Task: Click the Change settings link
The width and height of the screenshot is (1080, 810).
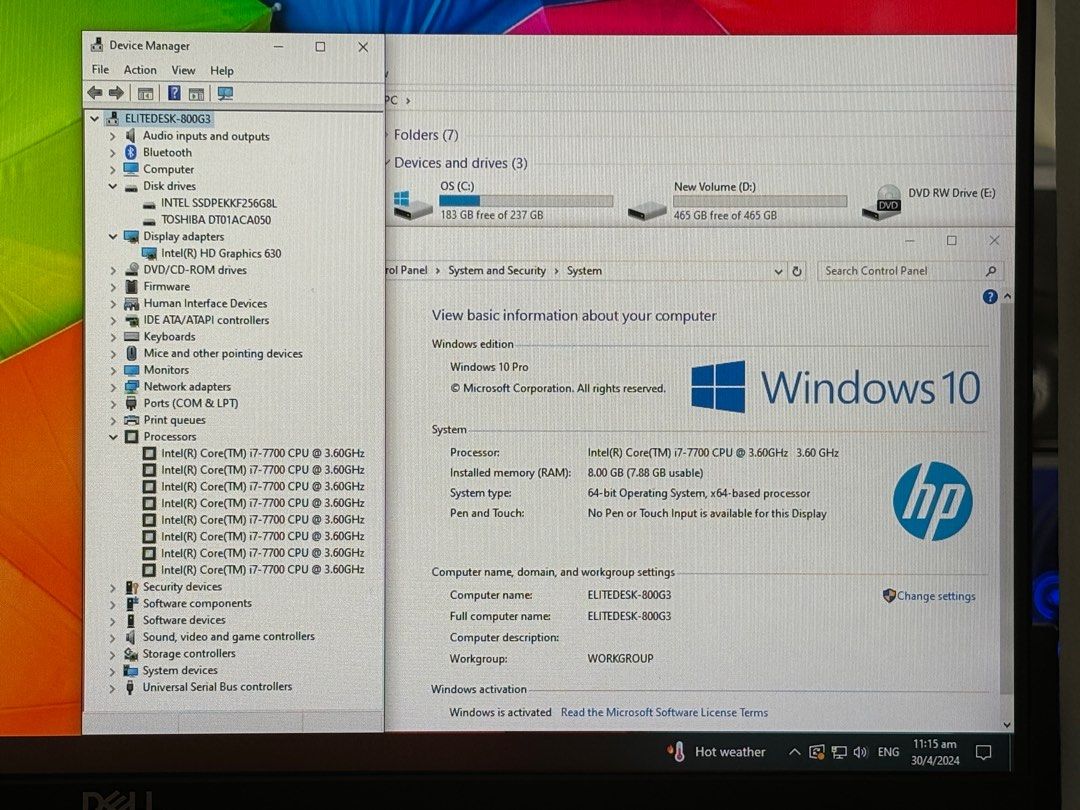Action: pos(937,596)
